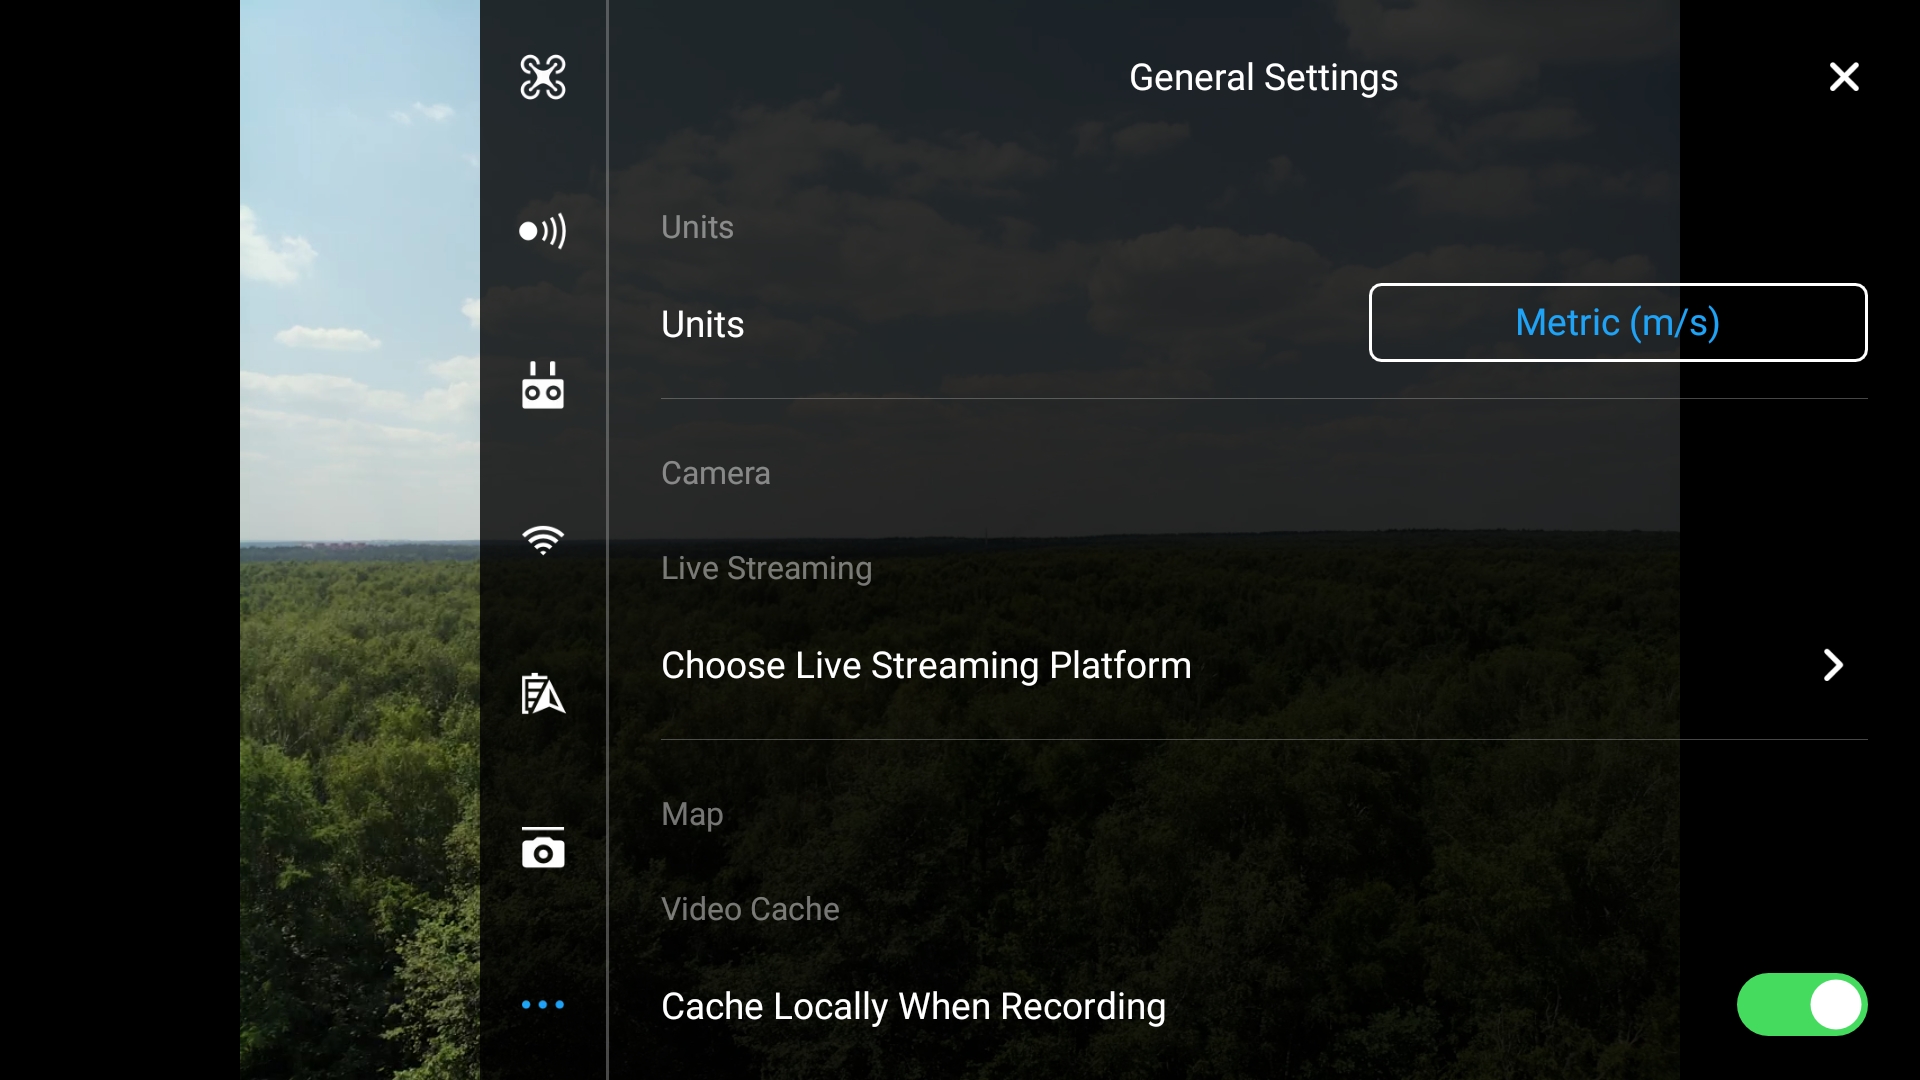Click the Video Cache section heading
This screenshot has height=1080, width=1920.
[750, 909]
